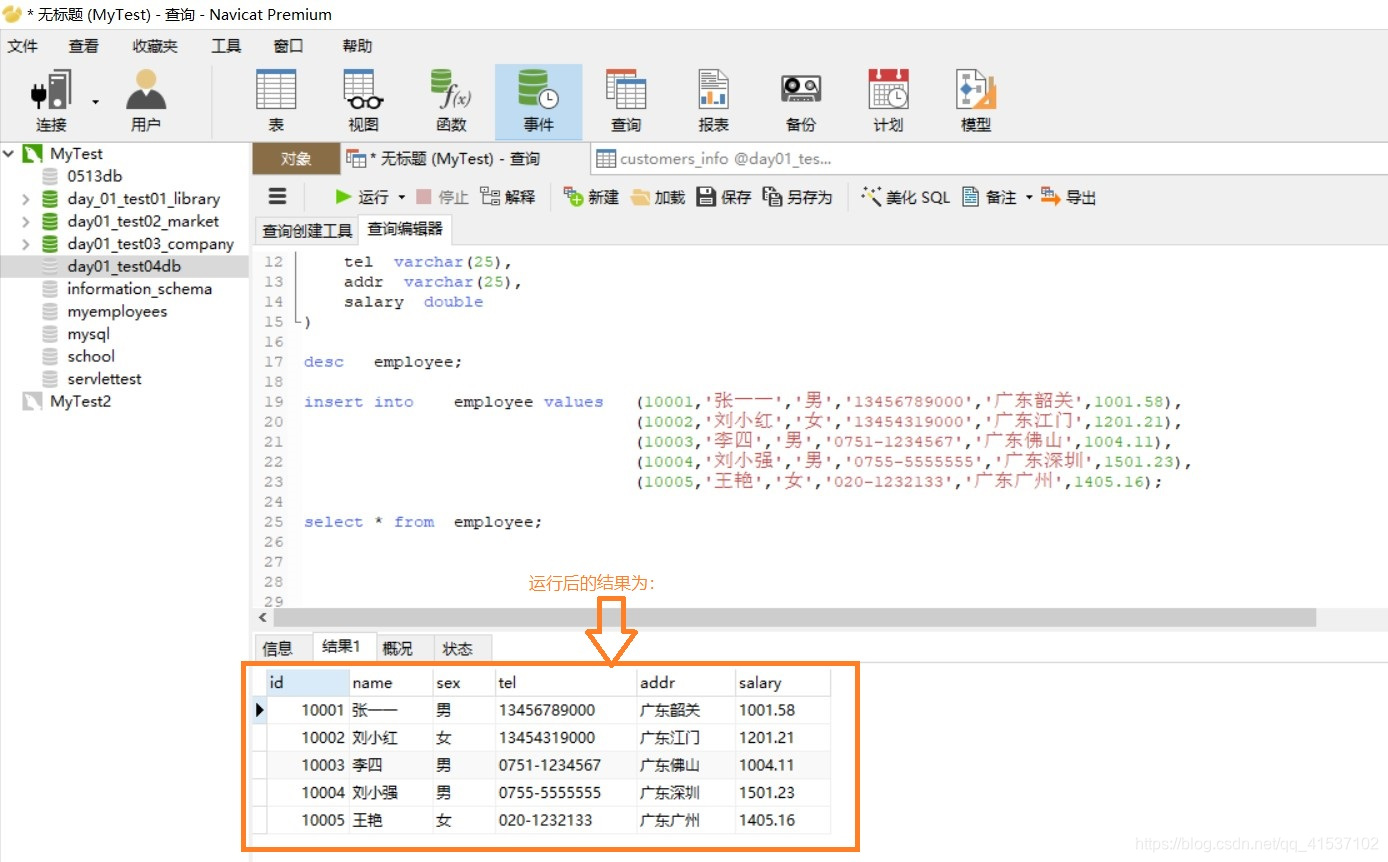This screenshot has width=1388, height=862.
Task: Open dropdown arrow next to 备注
Action: pyautogui.click(x=1028, y=197)
